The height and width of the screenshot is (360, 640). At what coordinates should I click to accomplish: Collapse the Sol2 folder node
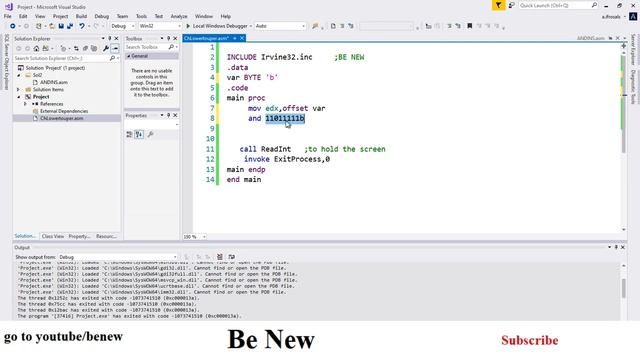click(x=18, y=76)
